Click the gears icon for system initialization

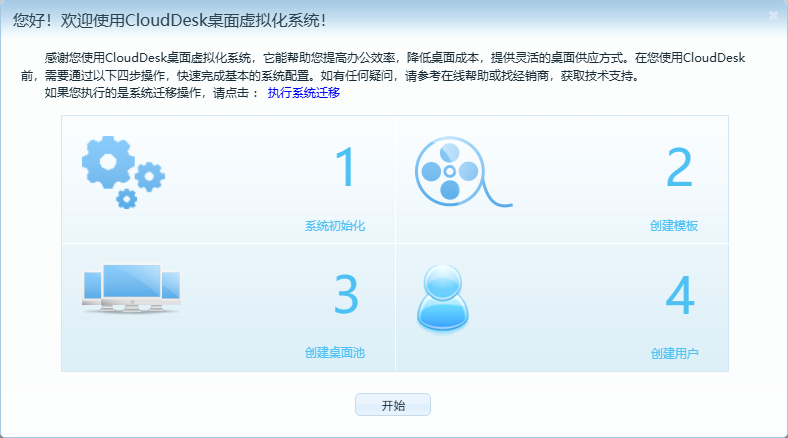[x=124, y=172]
